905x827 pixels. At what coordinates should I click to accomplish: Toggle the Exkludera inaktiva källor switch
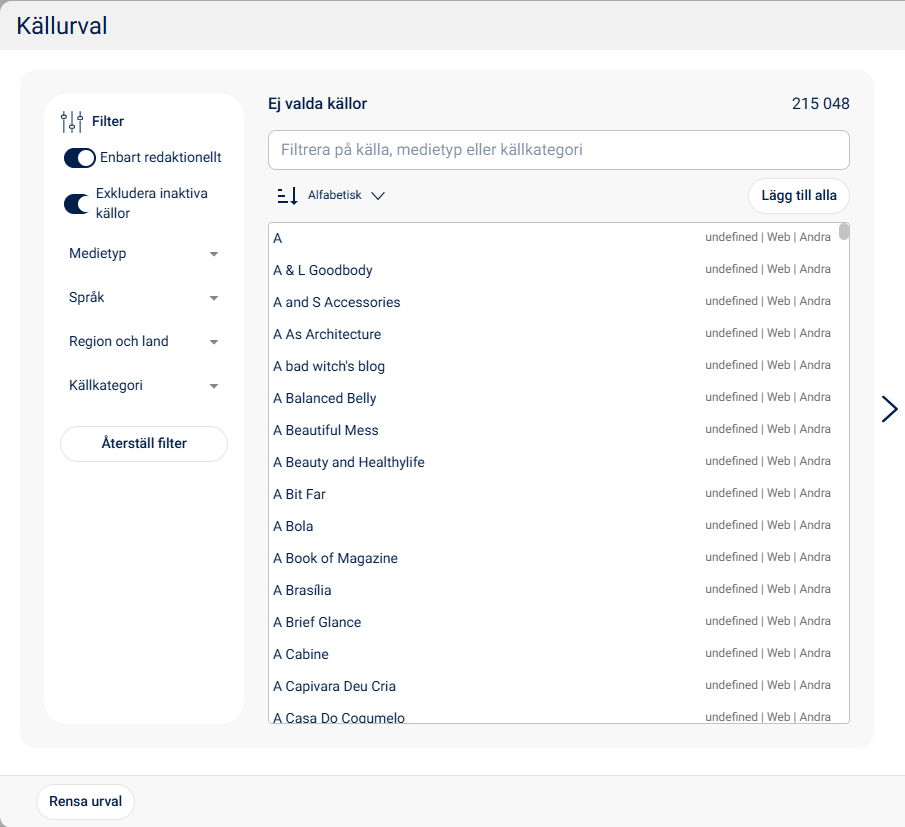77,203
